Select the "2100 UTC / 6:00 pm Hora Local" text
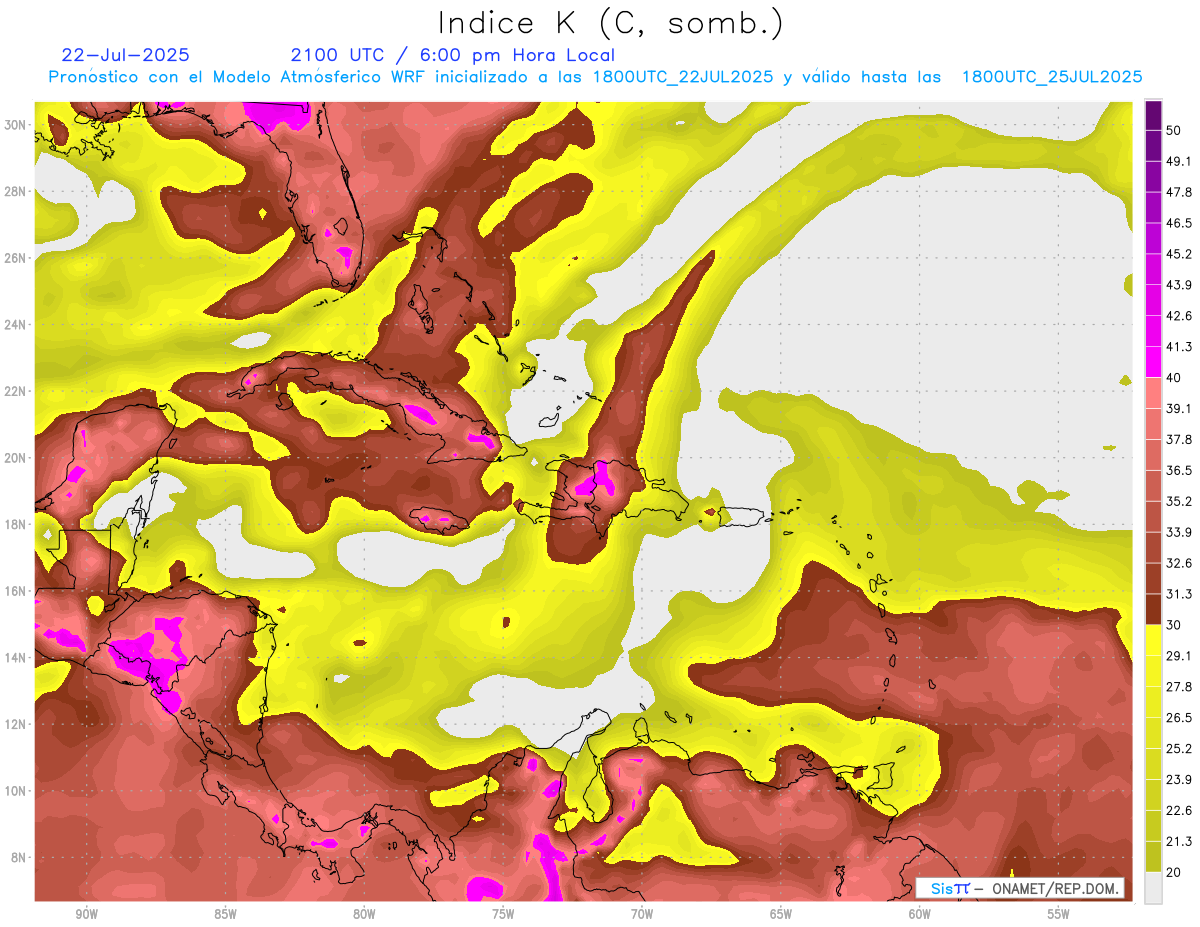1200x927 pixels. click(x=452, y=55)
